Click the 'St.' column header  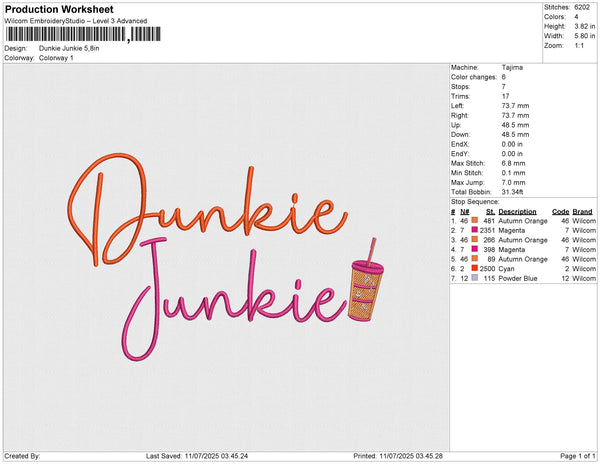coord(490,212)
